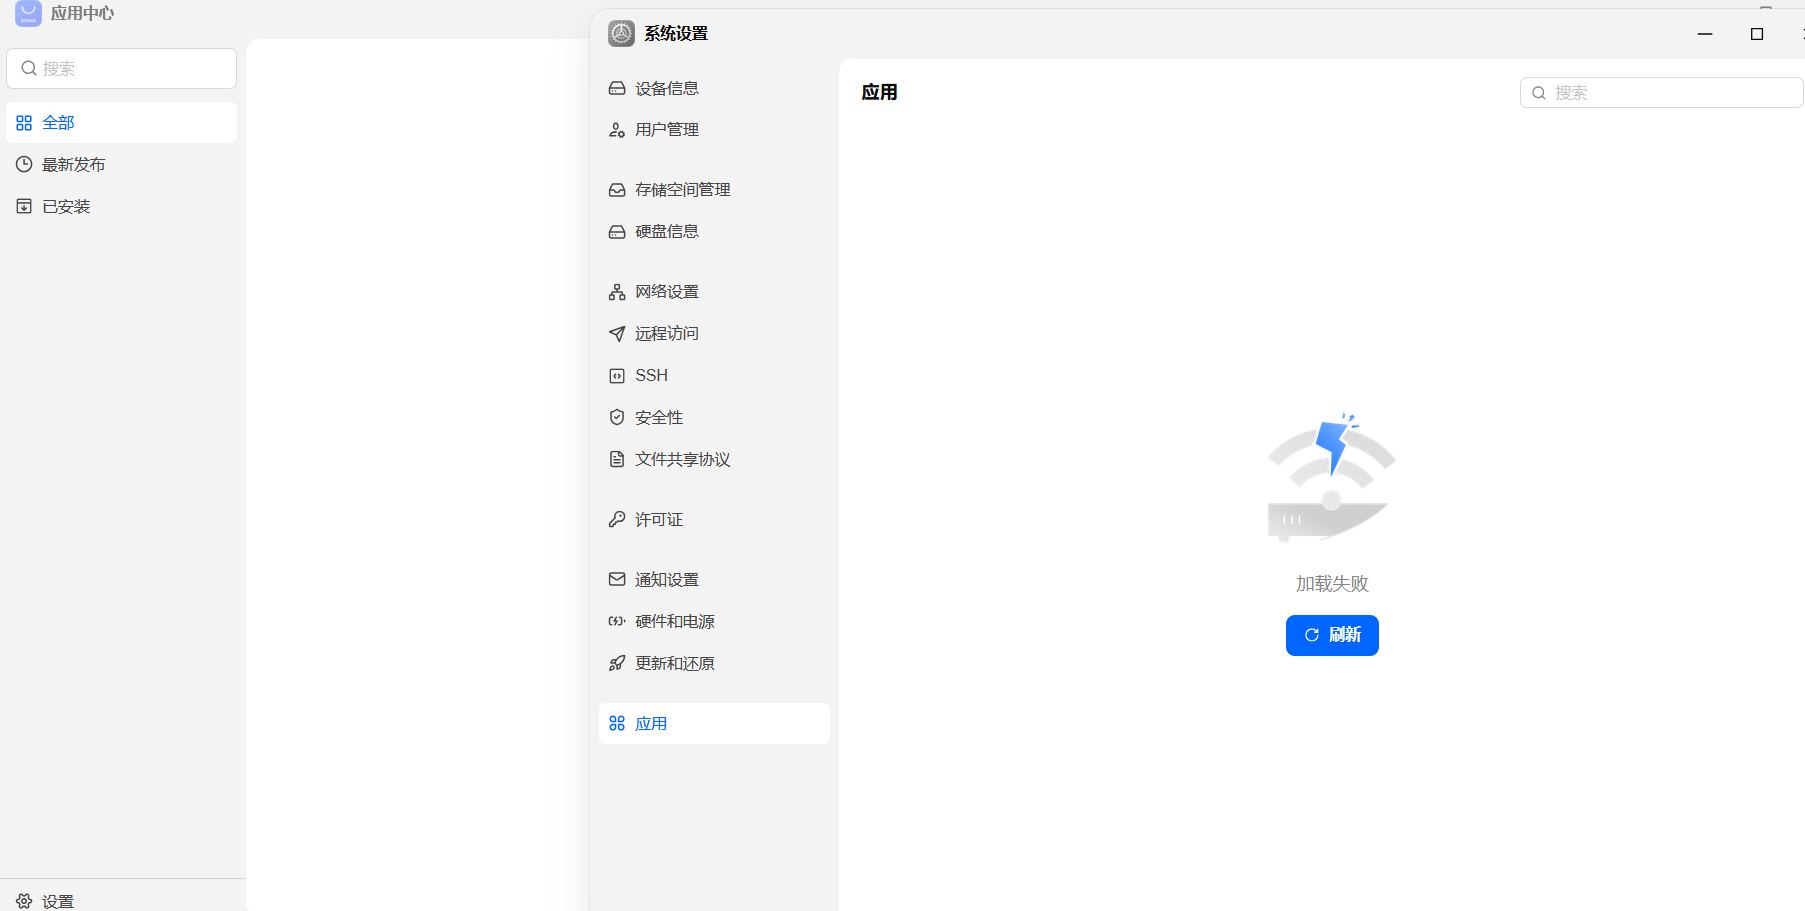1805x911 pixels.
Task: Open 文件共享协议 settings
Action: [x=714, y=459]
